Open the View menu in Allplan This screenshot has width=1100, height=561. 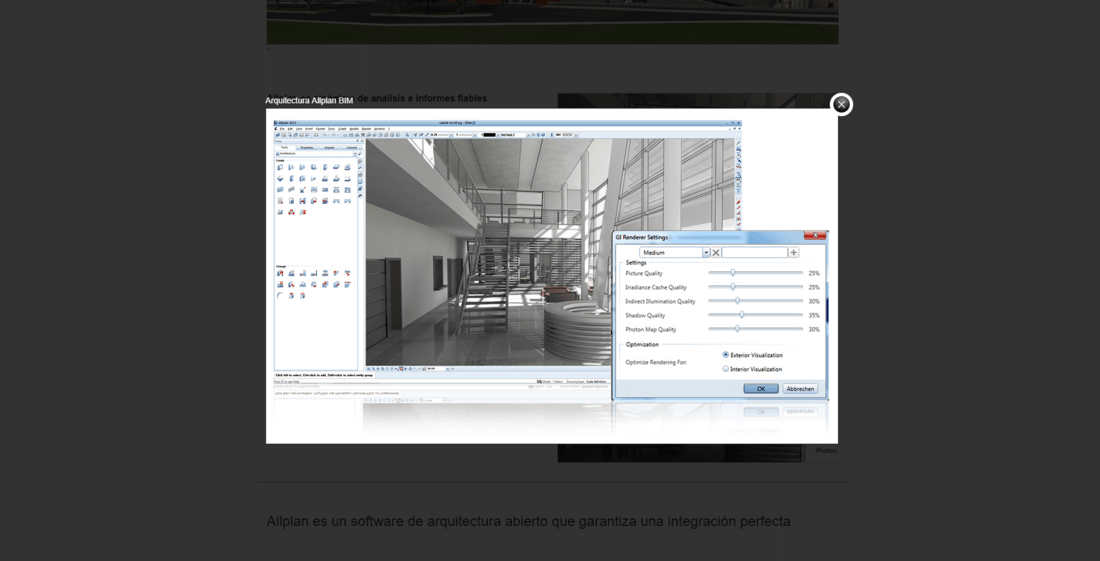(x=299, y=129)
